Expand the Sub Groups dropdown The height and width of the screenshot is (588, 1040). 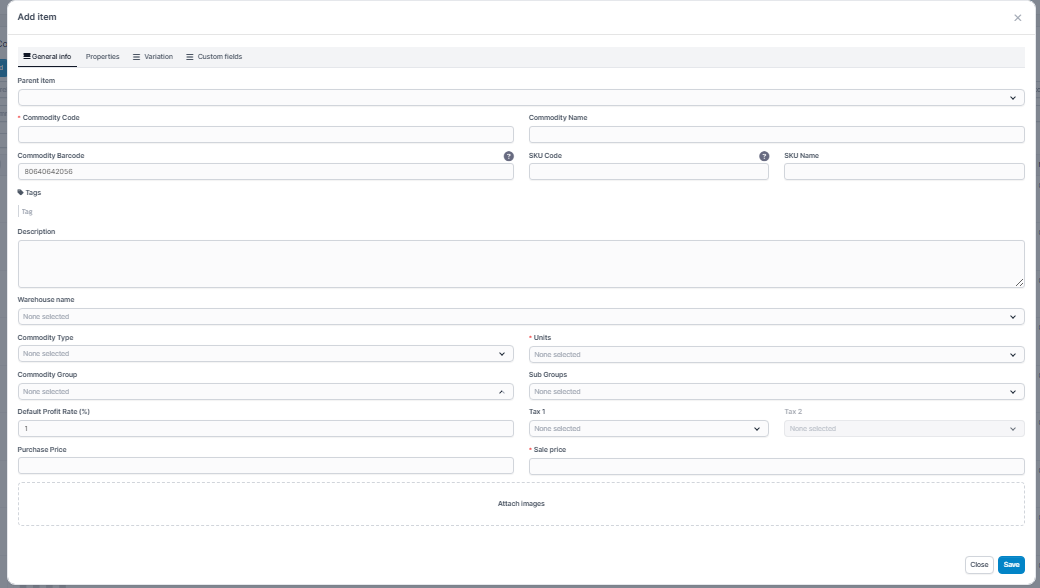click(776, 392)
